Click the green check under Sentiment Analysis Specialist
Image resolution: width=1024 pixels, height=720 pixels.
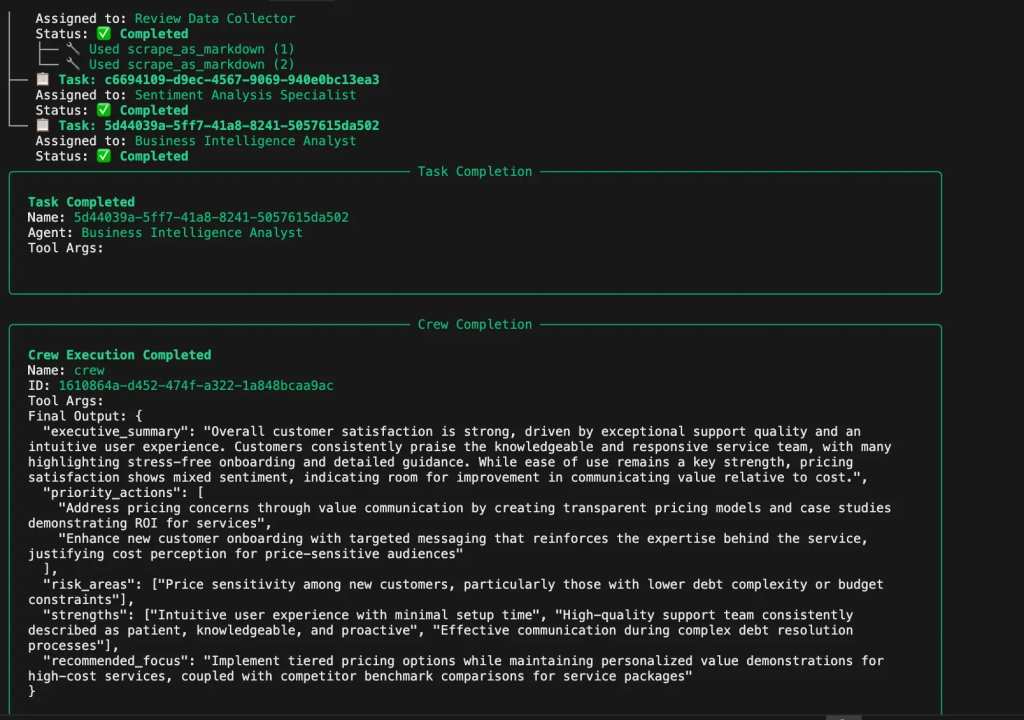[104, 110]
